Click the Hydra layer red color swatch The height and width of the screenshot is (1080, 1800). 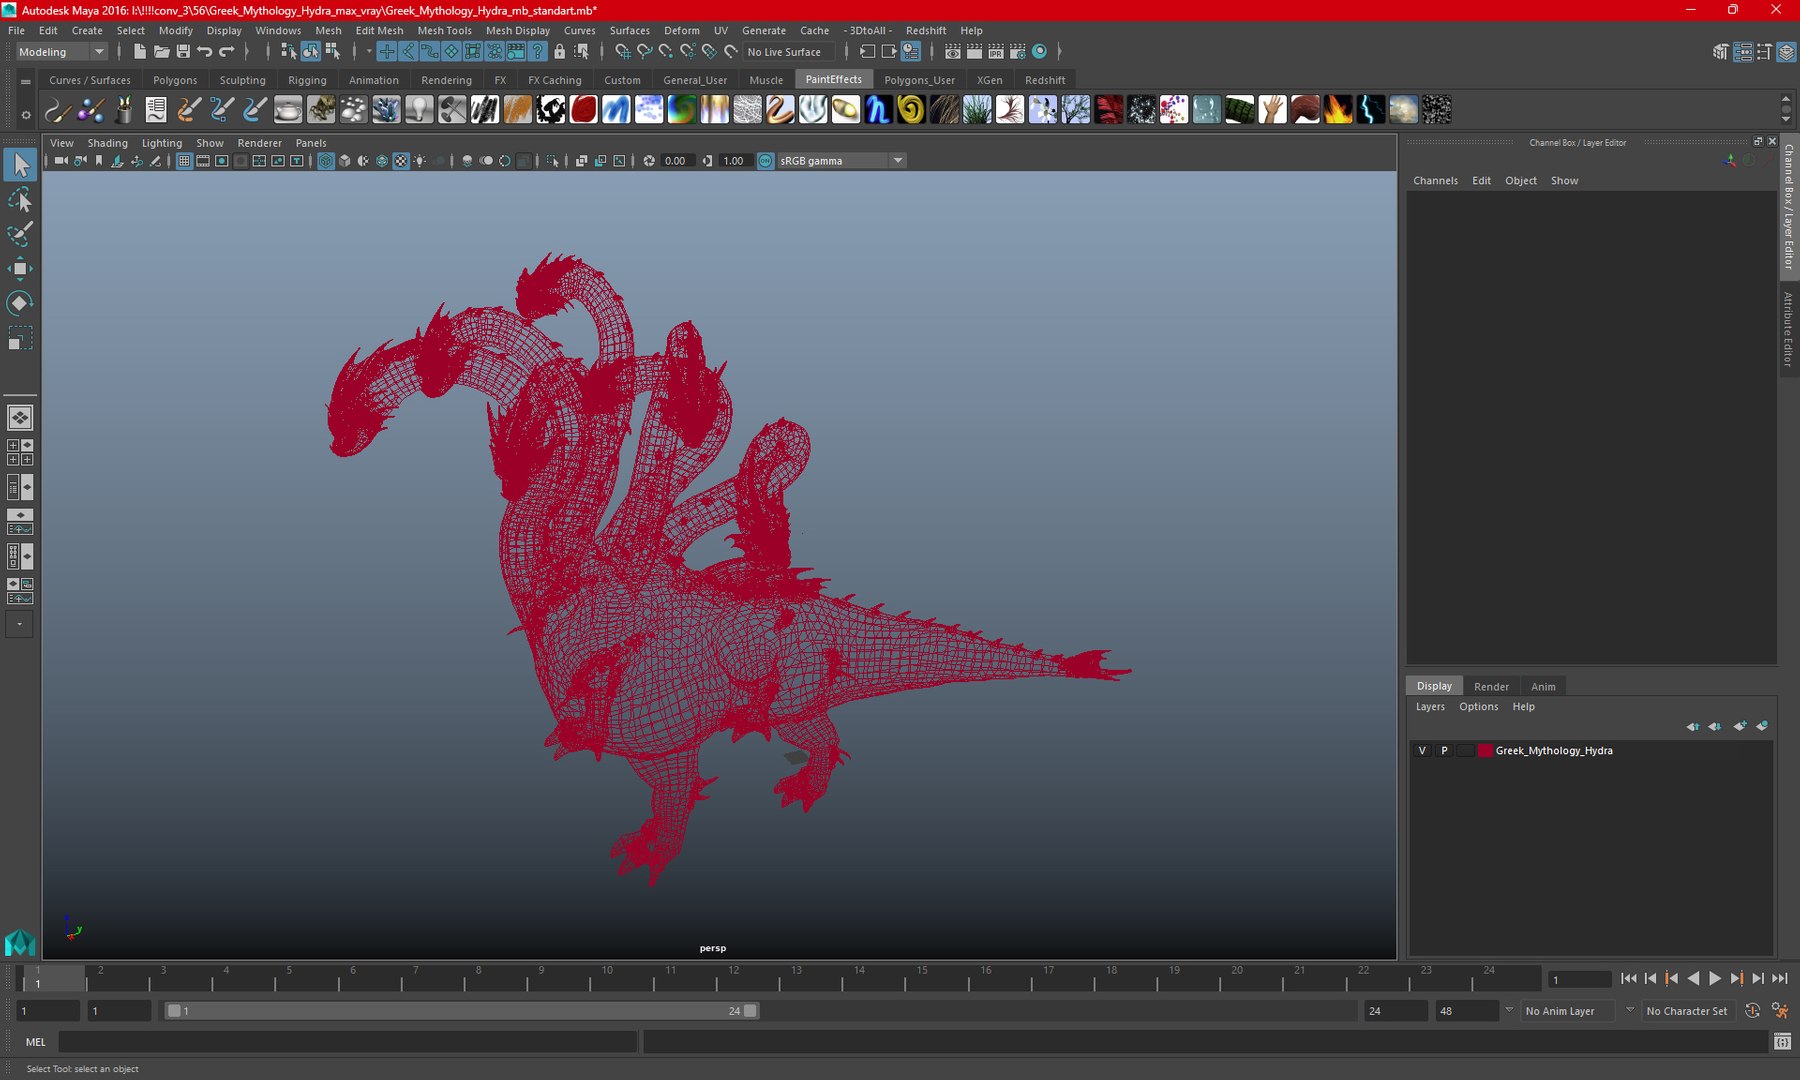pyautogui.click(x=1485, y=751)
